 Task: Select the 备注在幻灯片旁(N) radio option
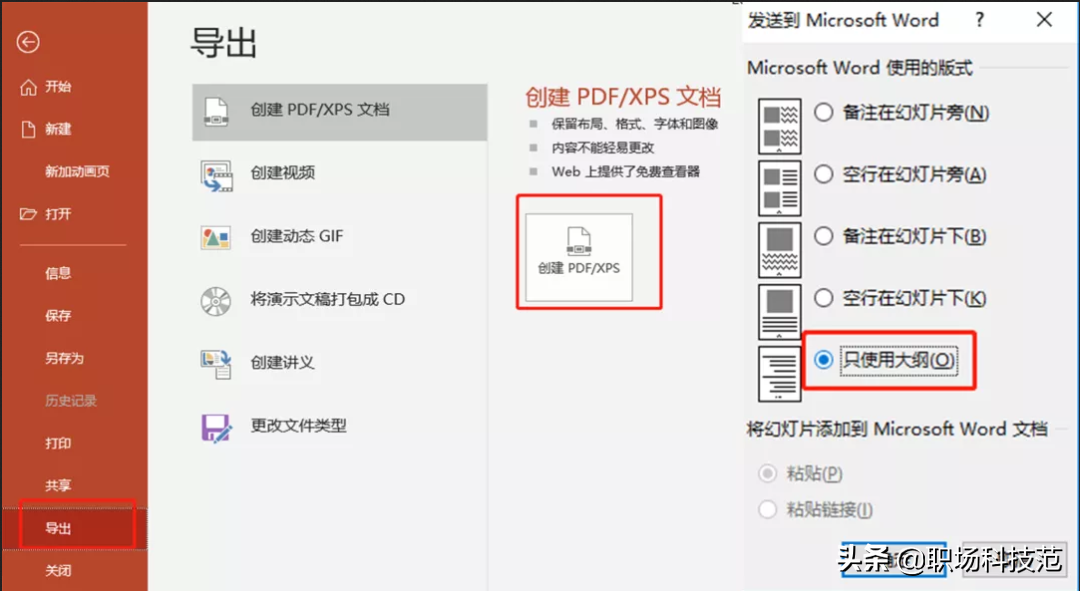click(x=824, y=112)
